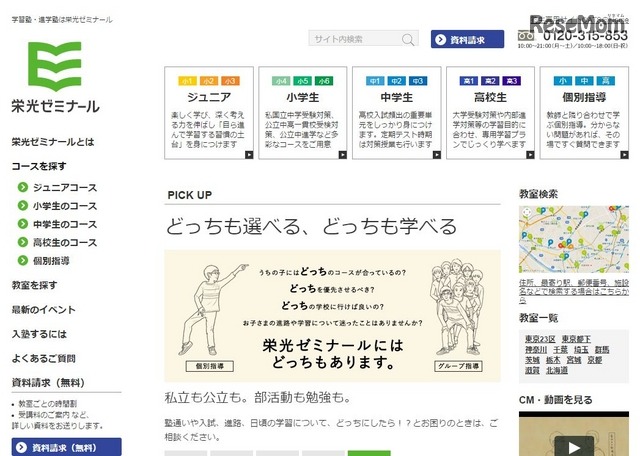Click the 資料請求 button in the header
This screenshot has height=456, width=640.
tap(467, 40)
